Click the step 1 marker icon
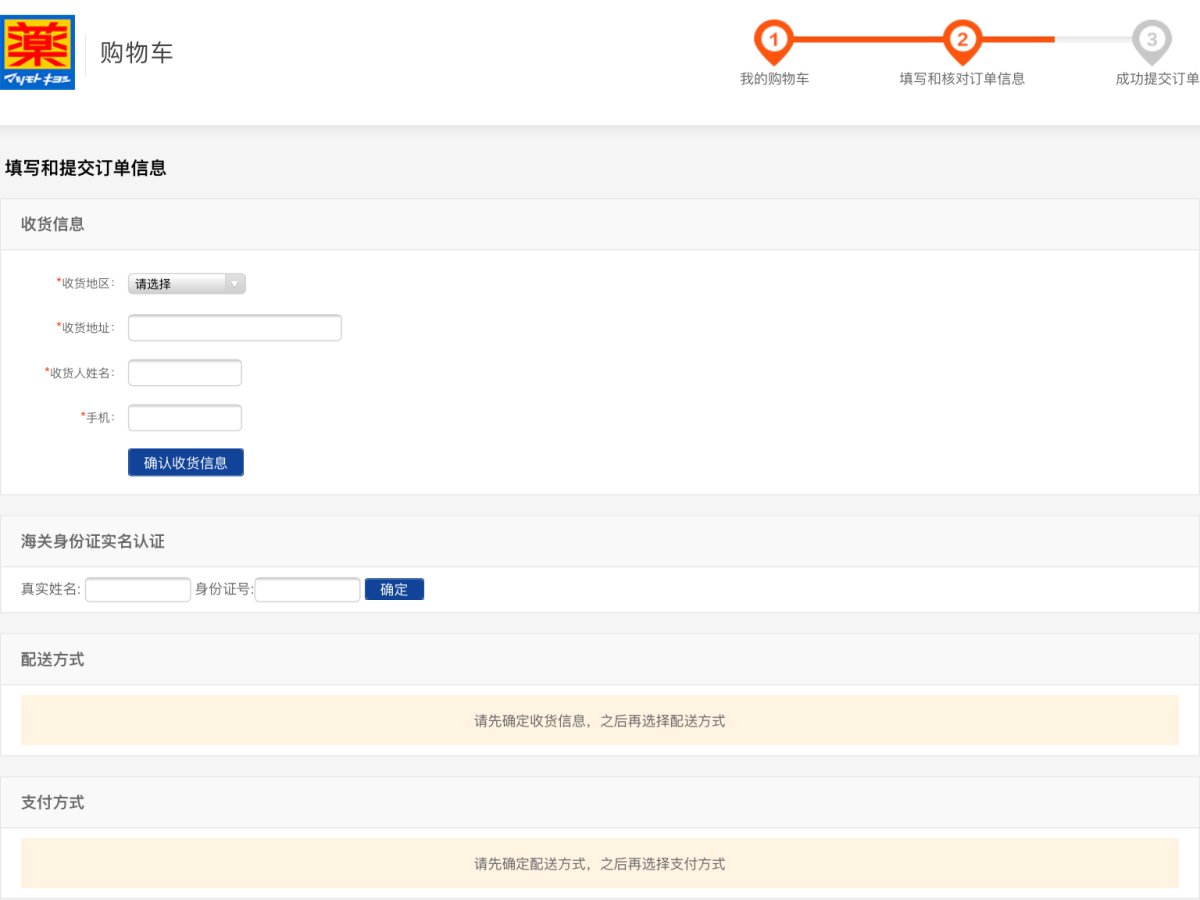The height and width of the screenshot is (900, 1200). (x=773, y=41)
